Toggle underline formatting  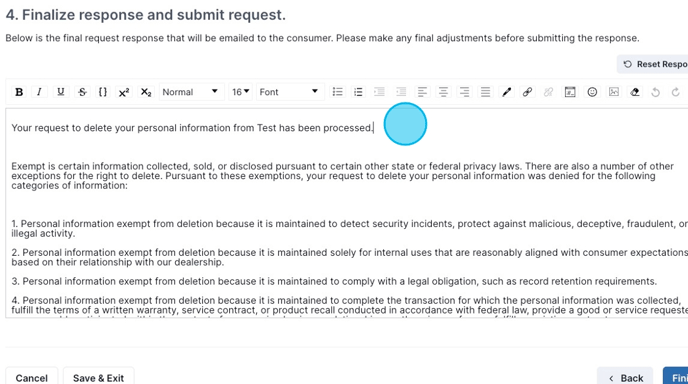point(61,92)
